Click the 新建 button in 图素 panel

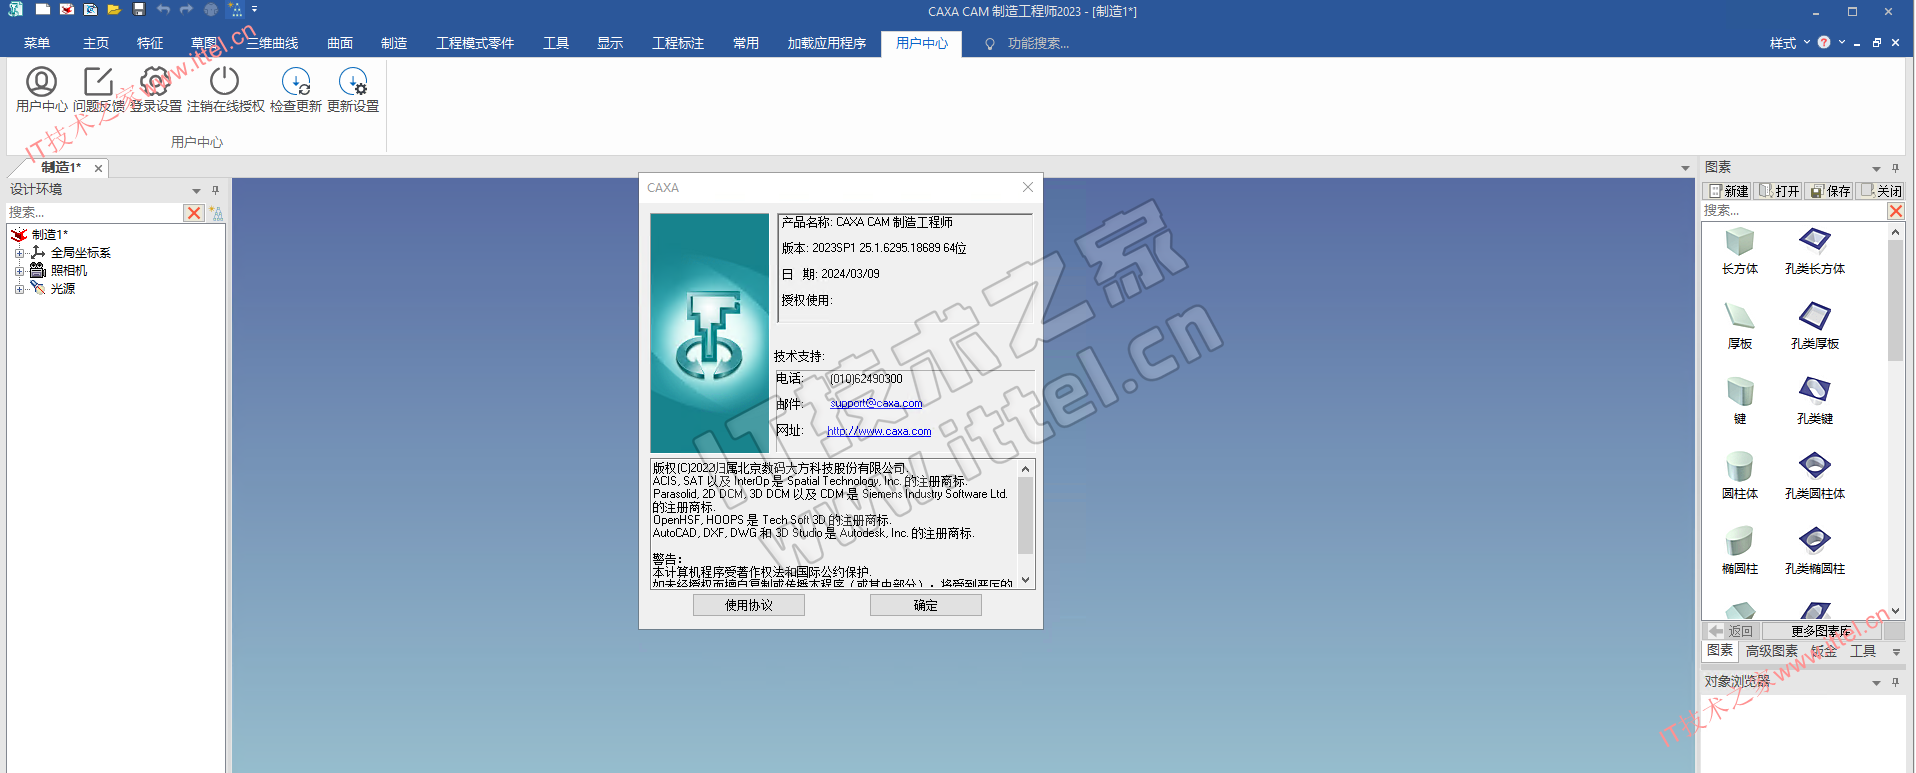click(x=1728, y=191)
